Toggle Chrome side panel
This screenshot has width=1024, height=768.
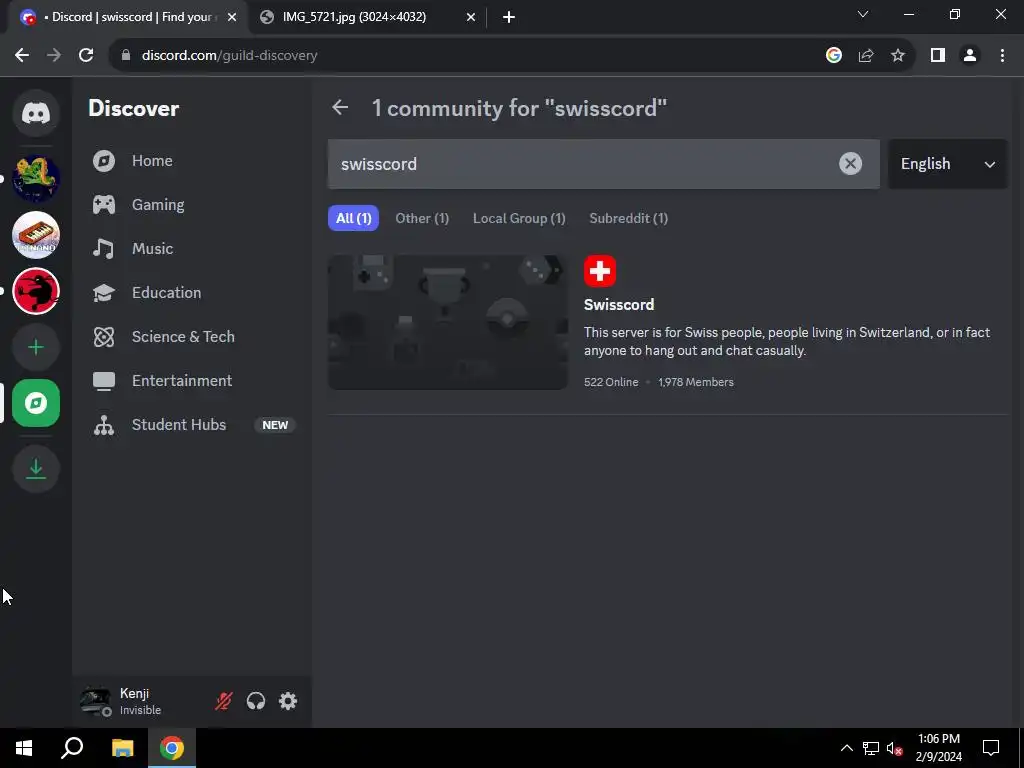point(938,56)
